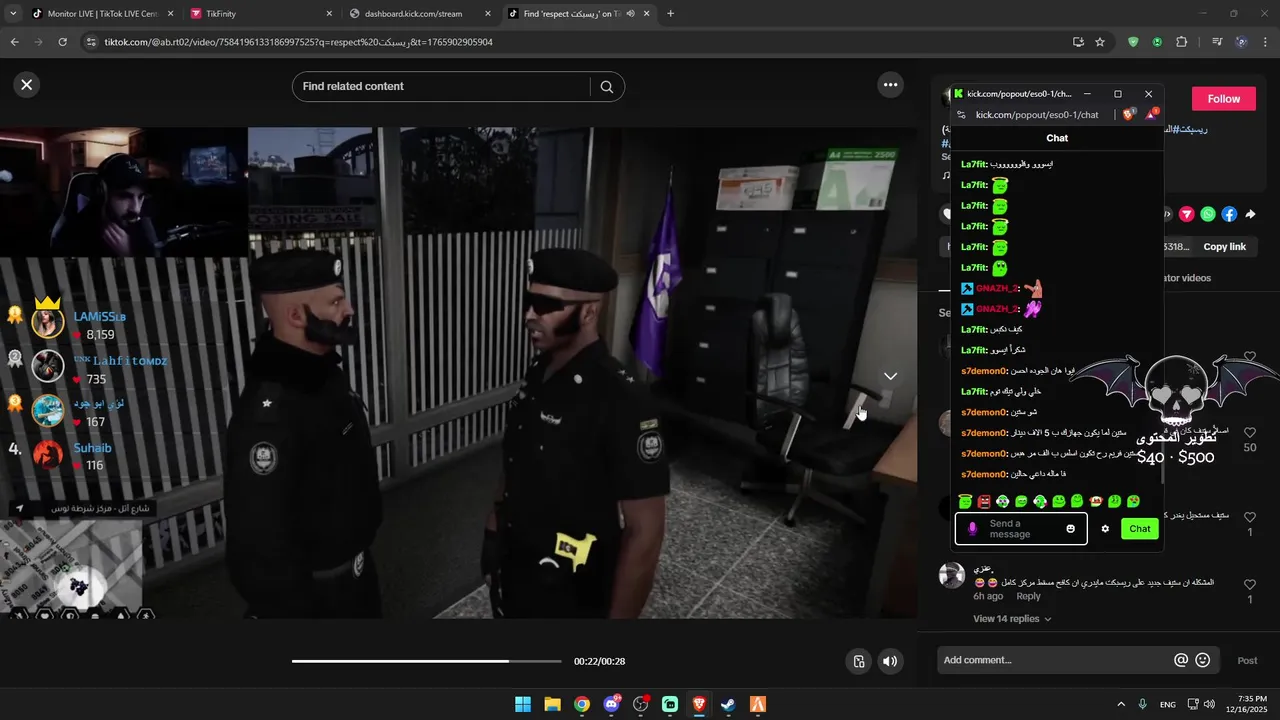Go back in browser

(x=14, y=42)
